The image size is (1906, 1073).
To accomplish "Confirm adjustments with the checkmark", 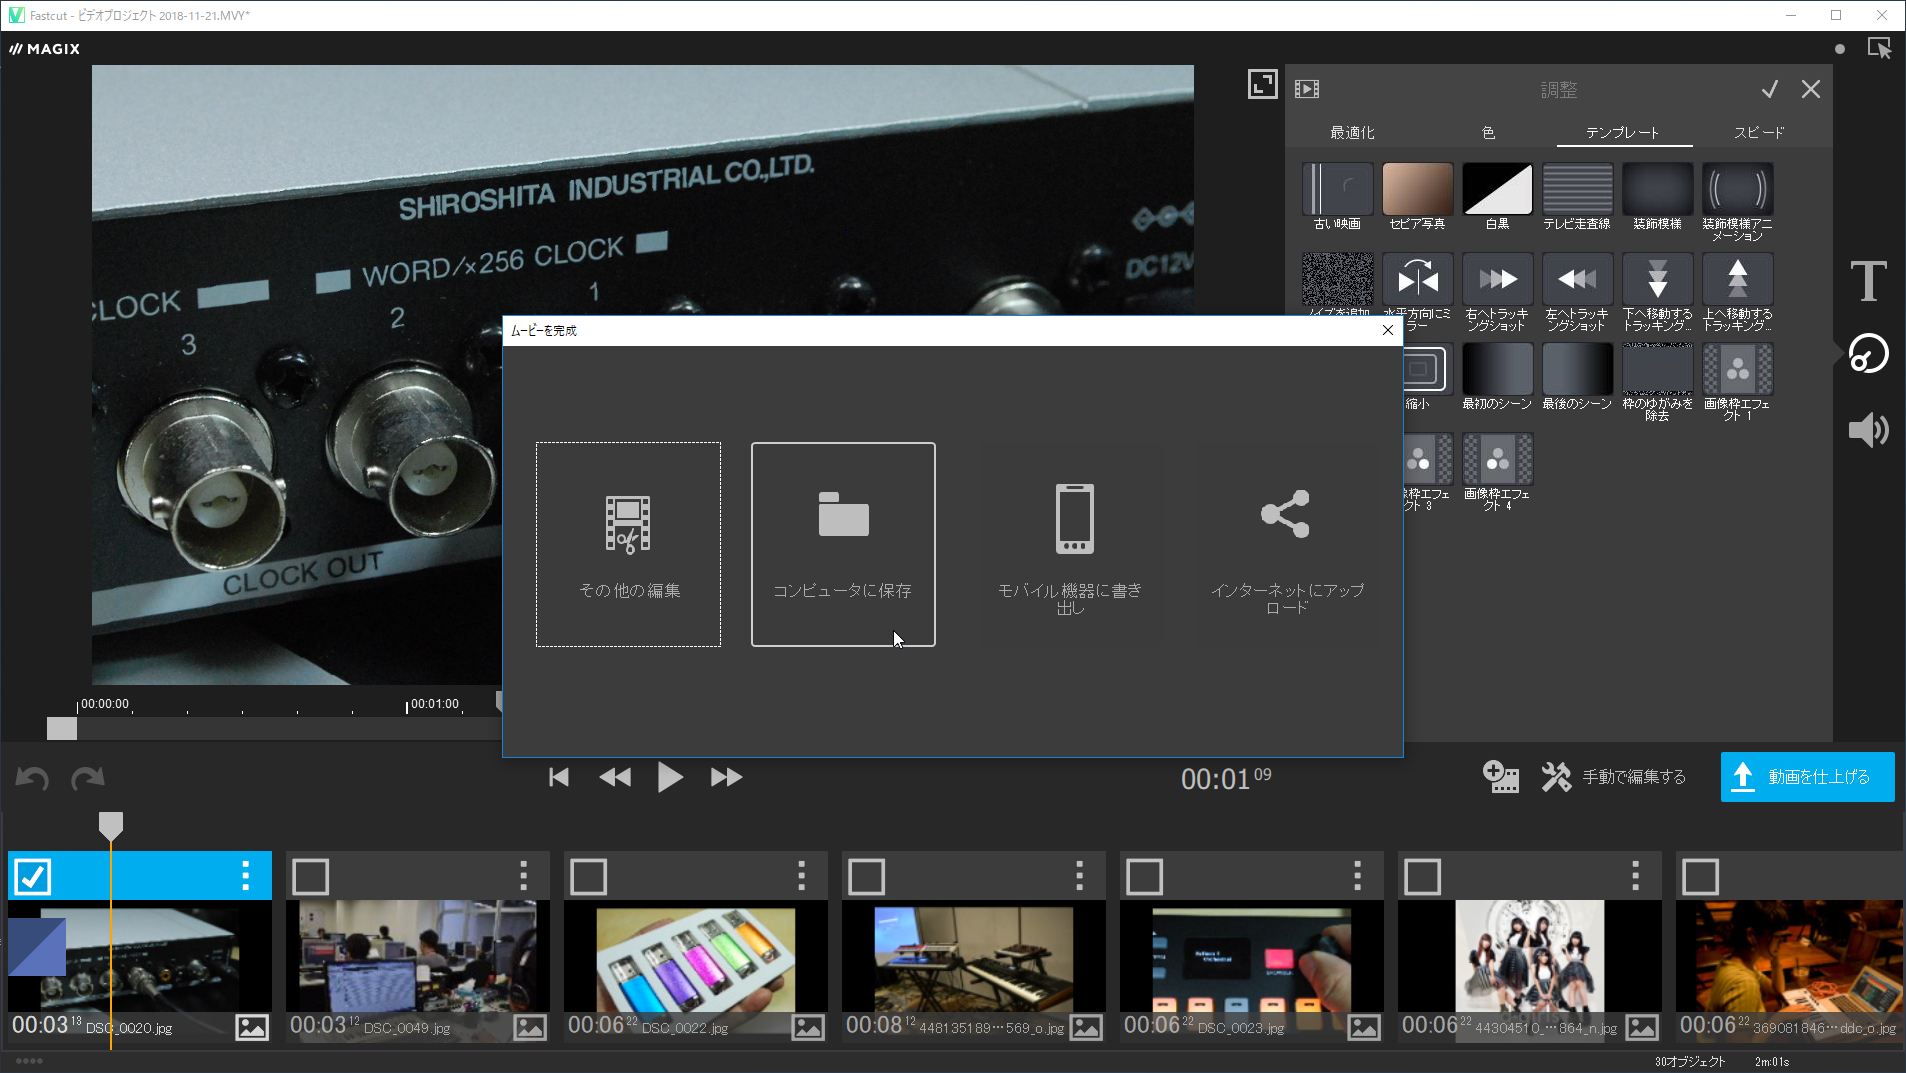I will 1770,89.
